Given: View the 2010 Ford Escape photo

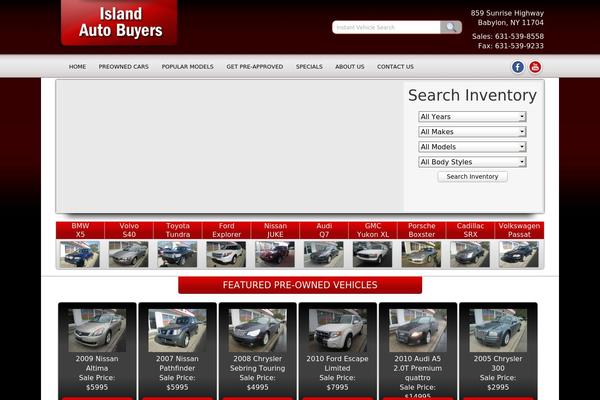Looking at the screenshot, I should [x=338, y=330].
